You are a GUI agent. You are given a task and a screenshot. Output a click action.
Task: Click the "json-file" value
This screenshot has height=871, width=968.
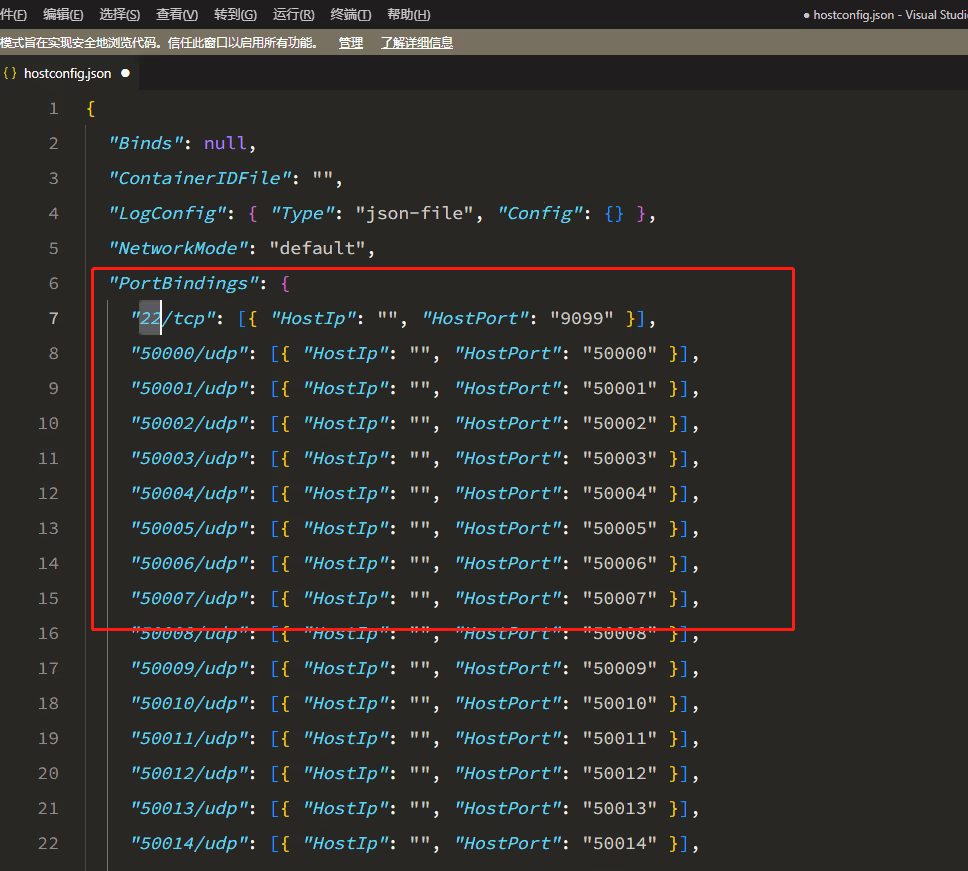click(x=414, y=214)
